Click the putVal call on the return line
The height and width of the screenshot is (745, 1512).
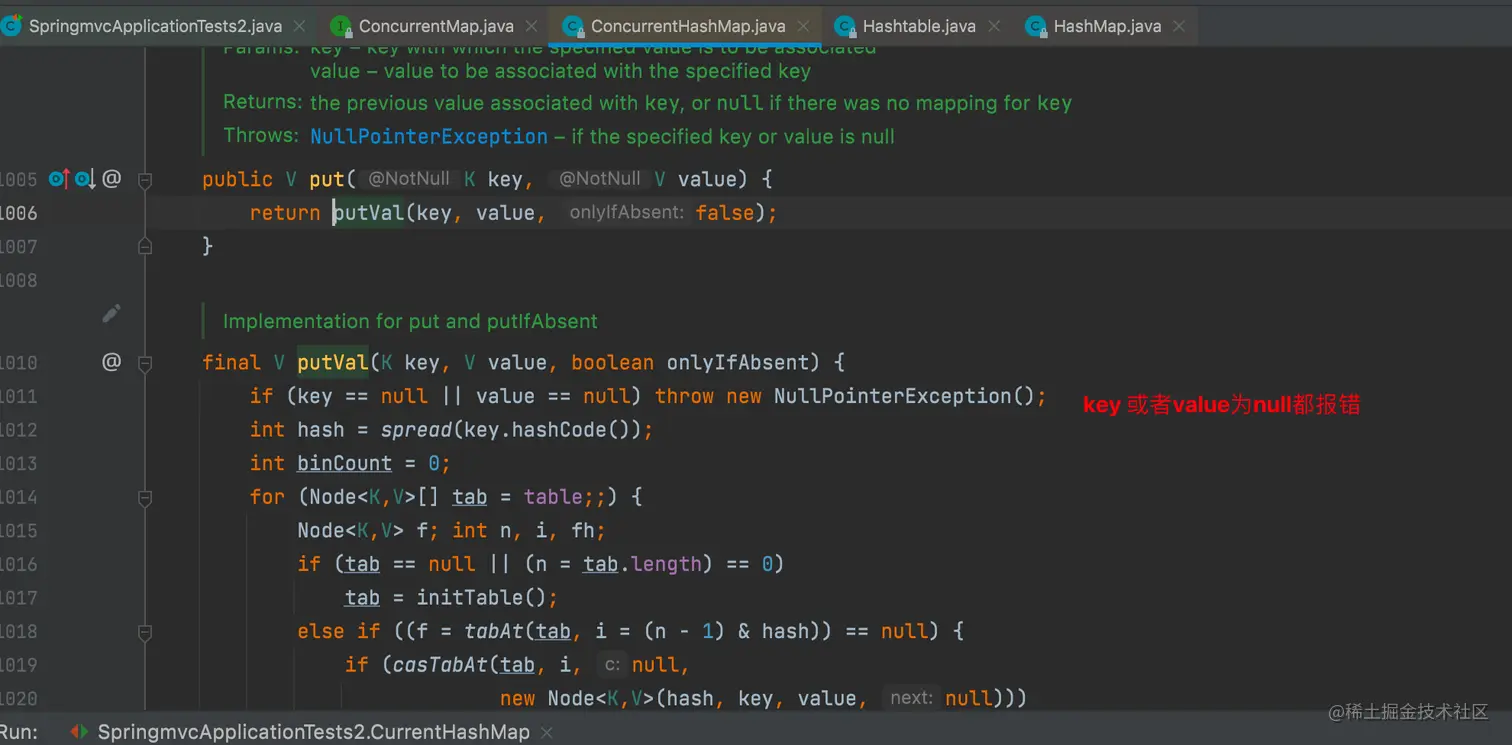369,213
